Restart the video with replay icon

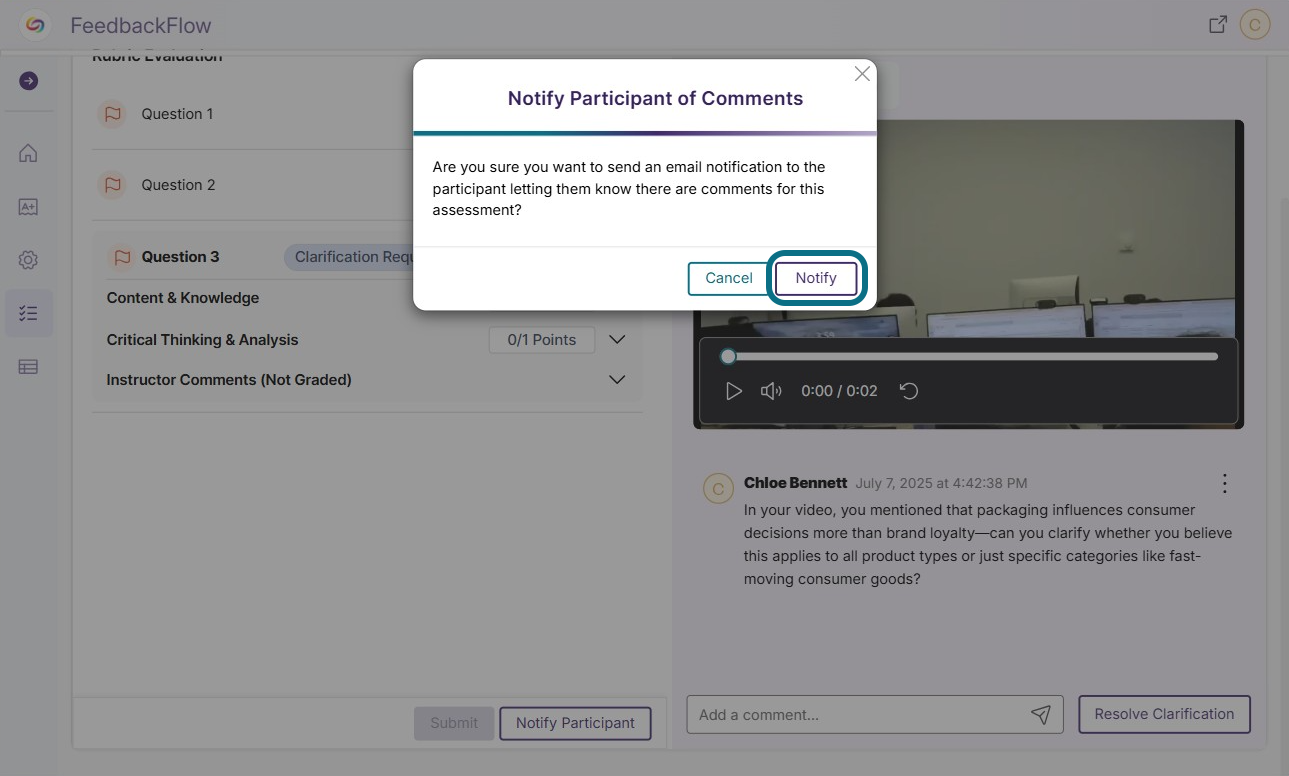909,391
